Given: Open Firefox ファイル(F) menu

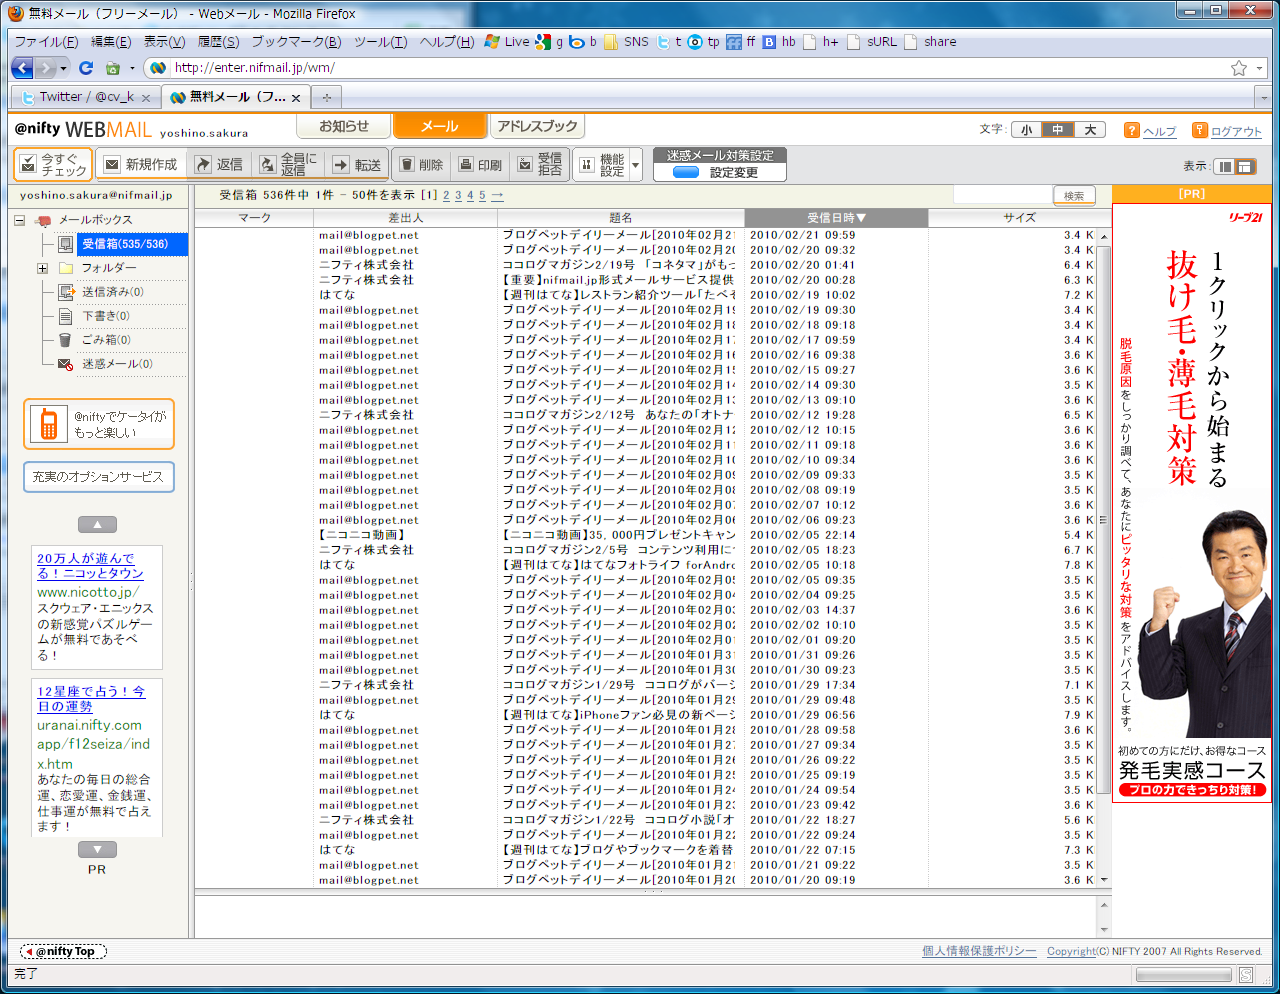Looking at the screenshot, I should pos(46,42).
